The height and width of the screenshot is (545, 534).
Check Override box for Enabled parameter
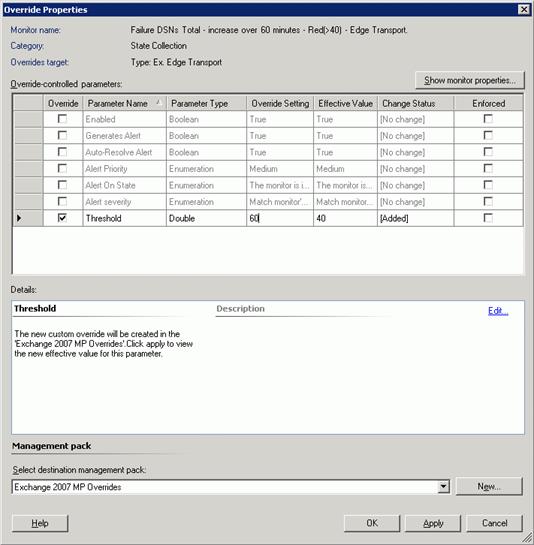pyautogui.click(x=62, y=119)
